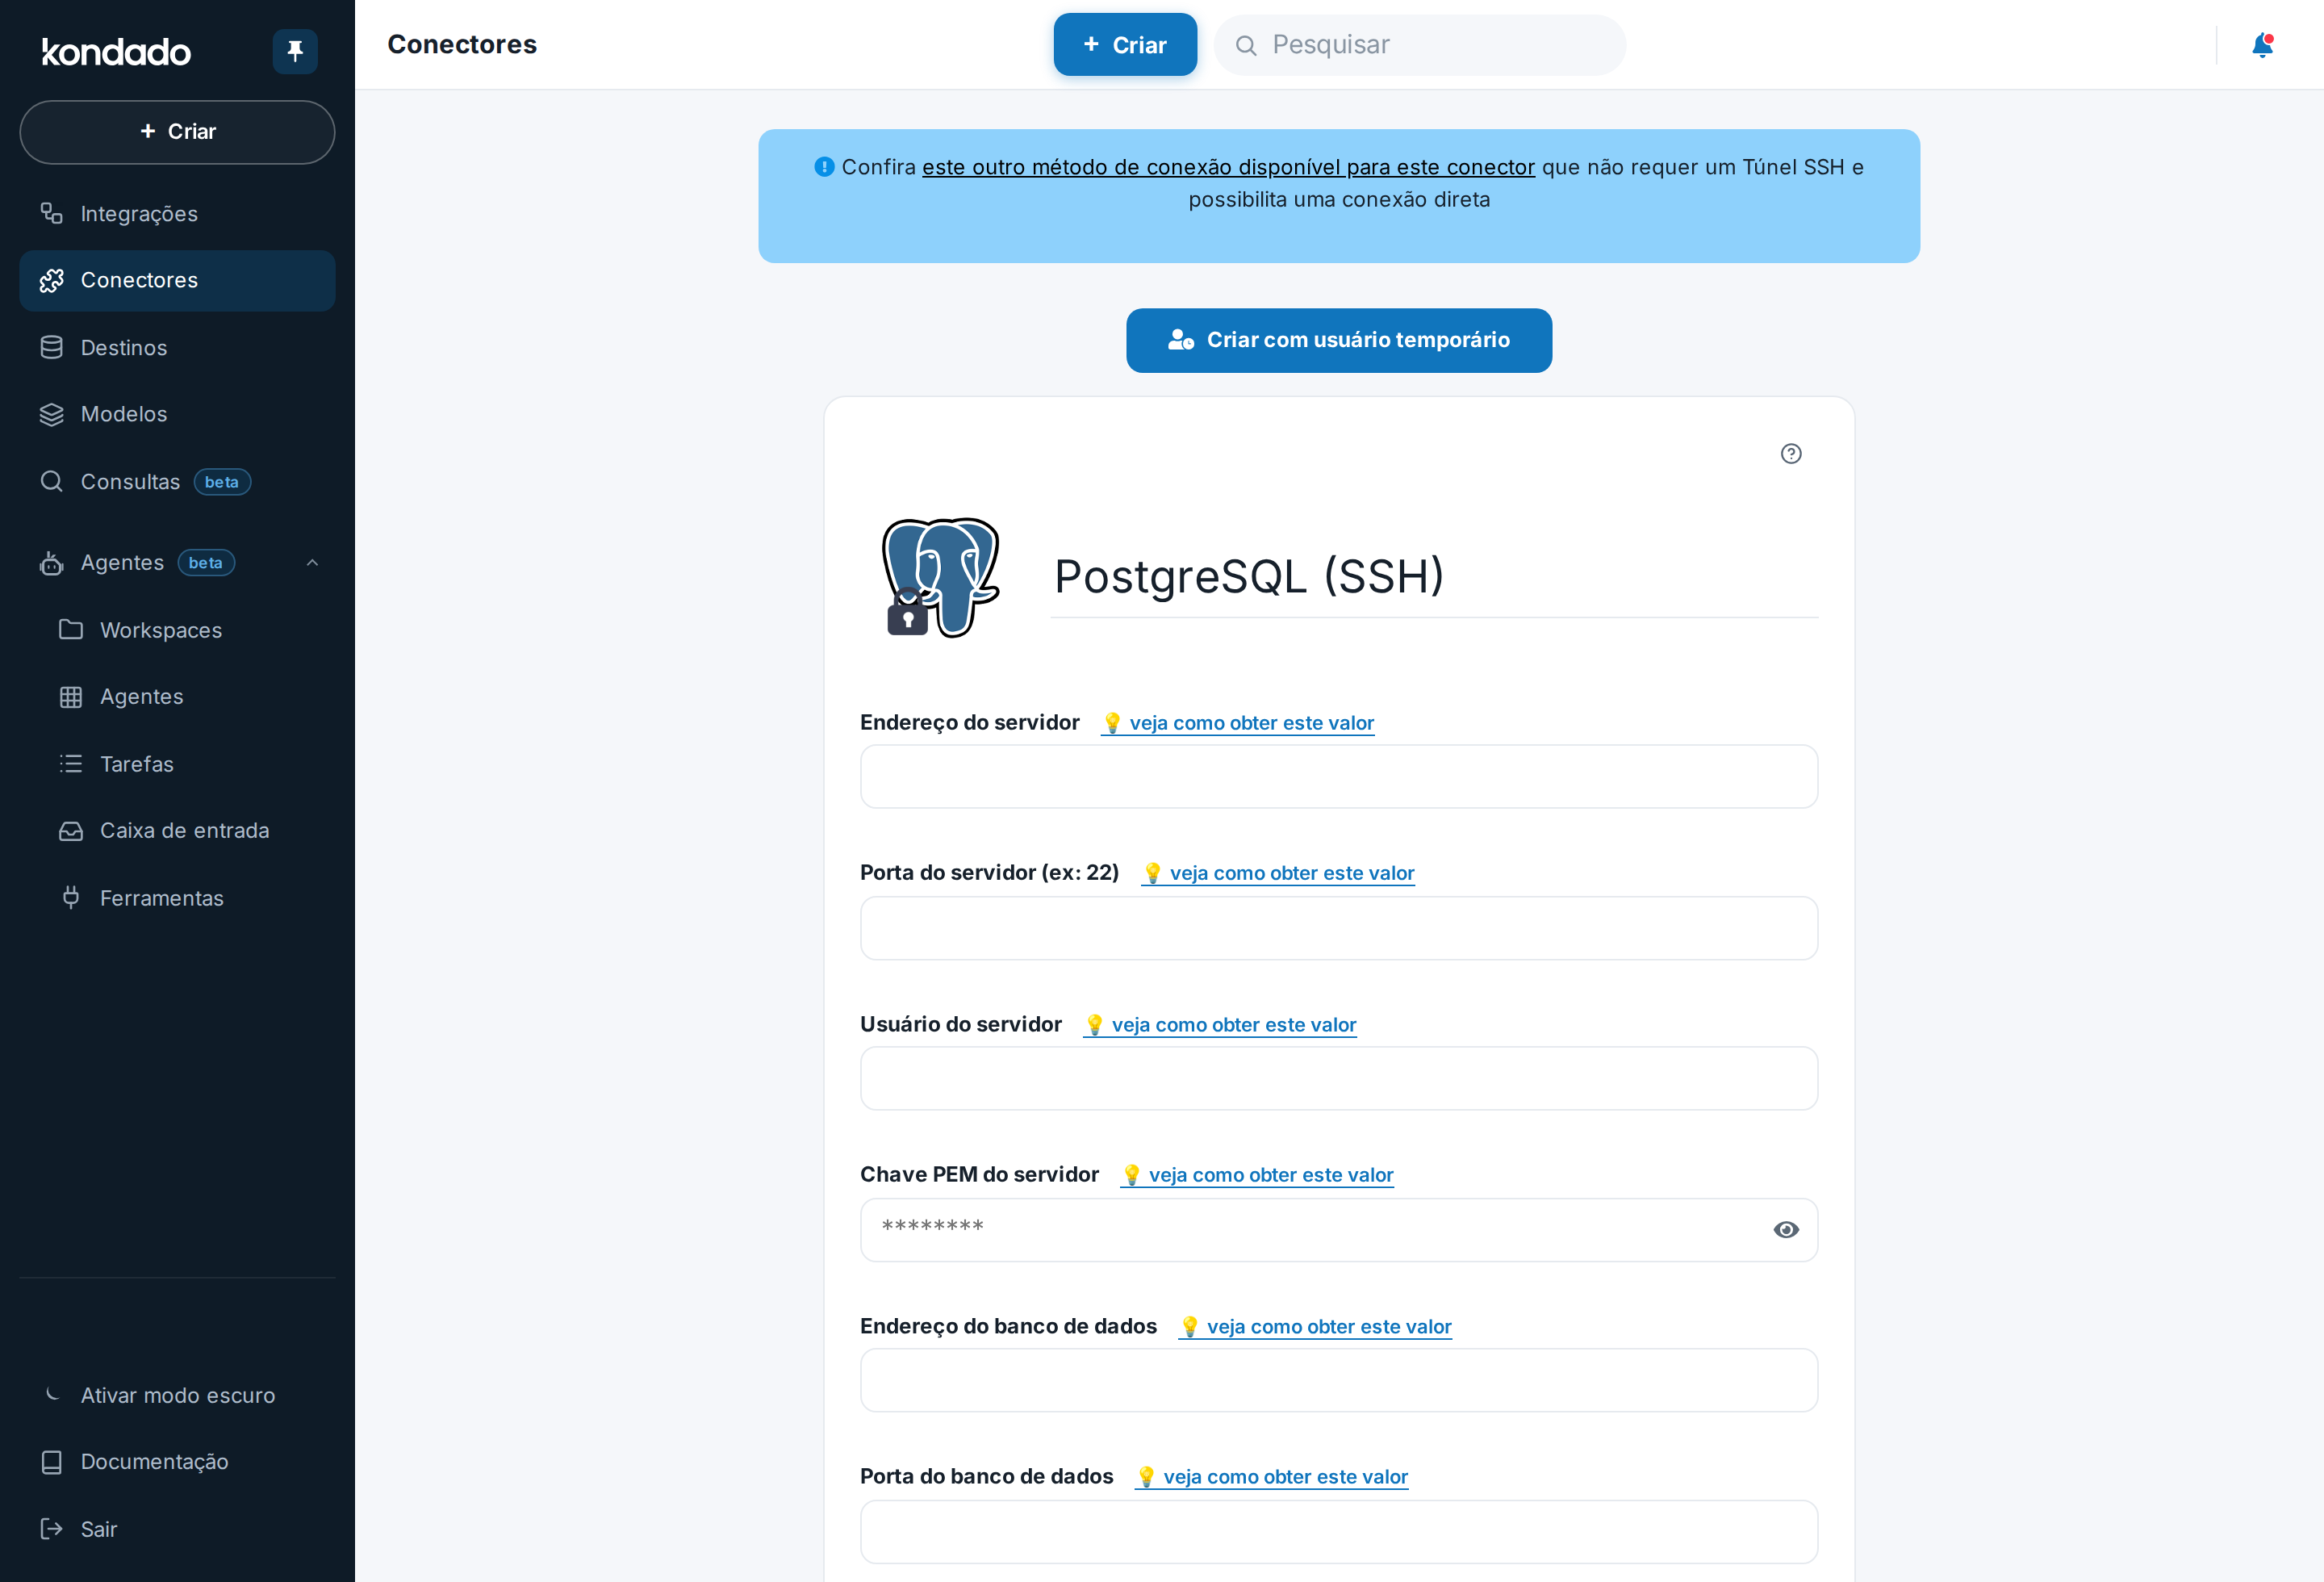Click Criar com usuário temporário button
The image size is (2324, 1582).
pos(1339,340)
